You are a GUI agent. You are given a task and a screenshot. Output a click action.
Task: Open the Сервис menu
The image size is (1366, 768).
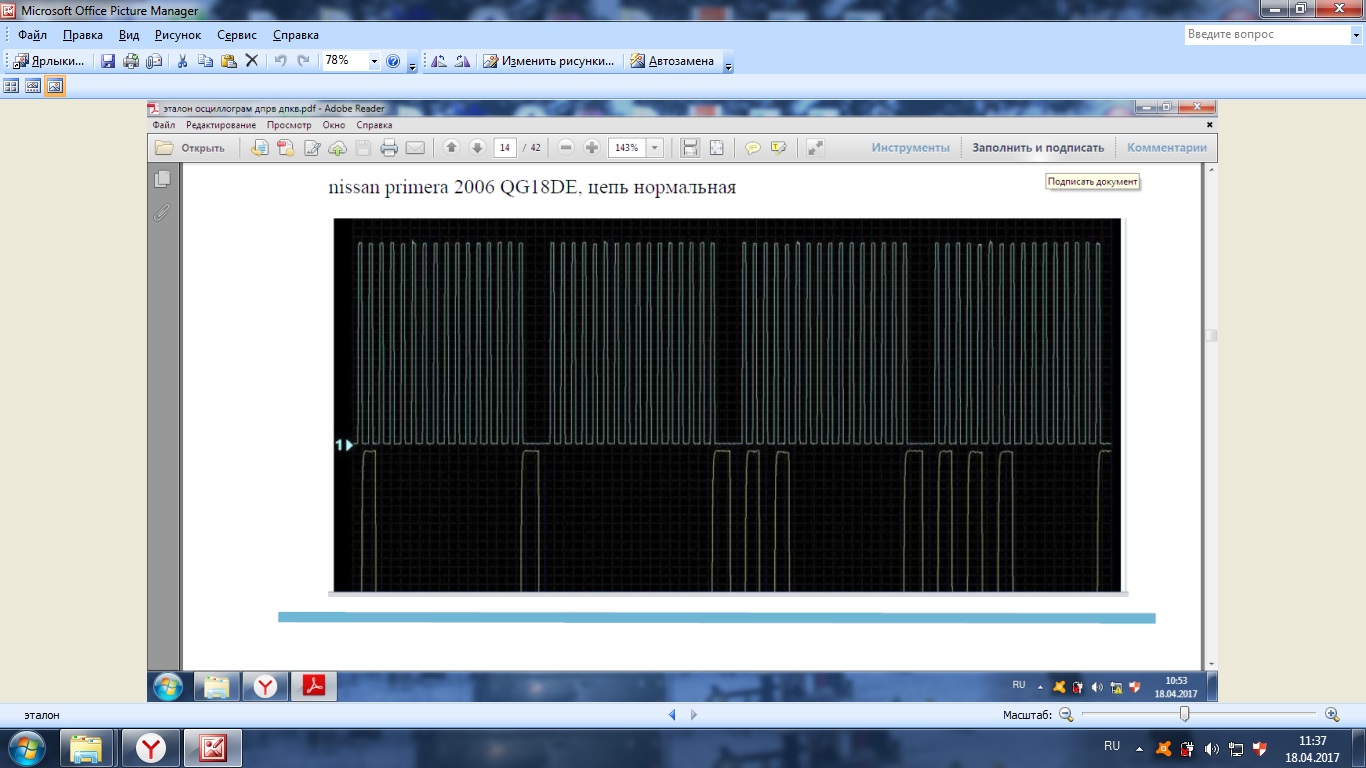[x=237, y=35]
